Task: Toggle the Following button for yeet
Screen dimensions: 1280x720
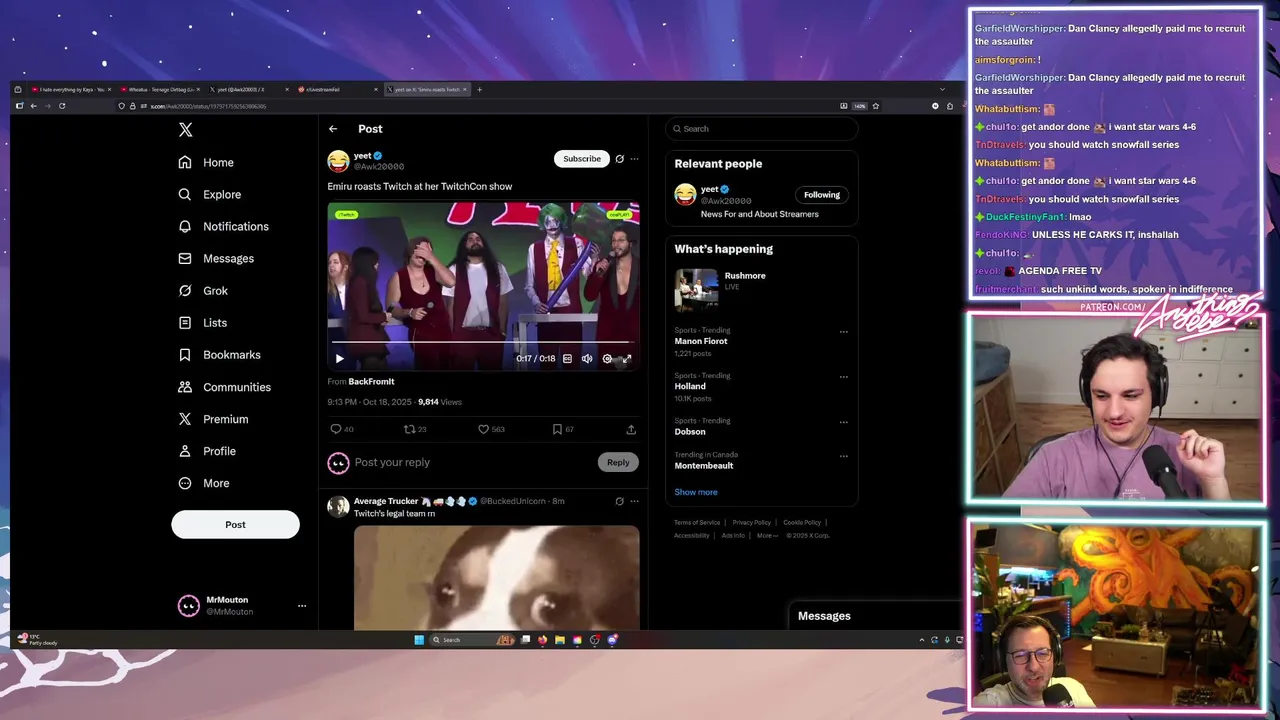Action: pos(822,195)
